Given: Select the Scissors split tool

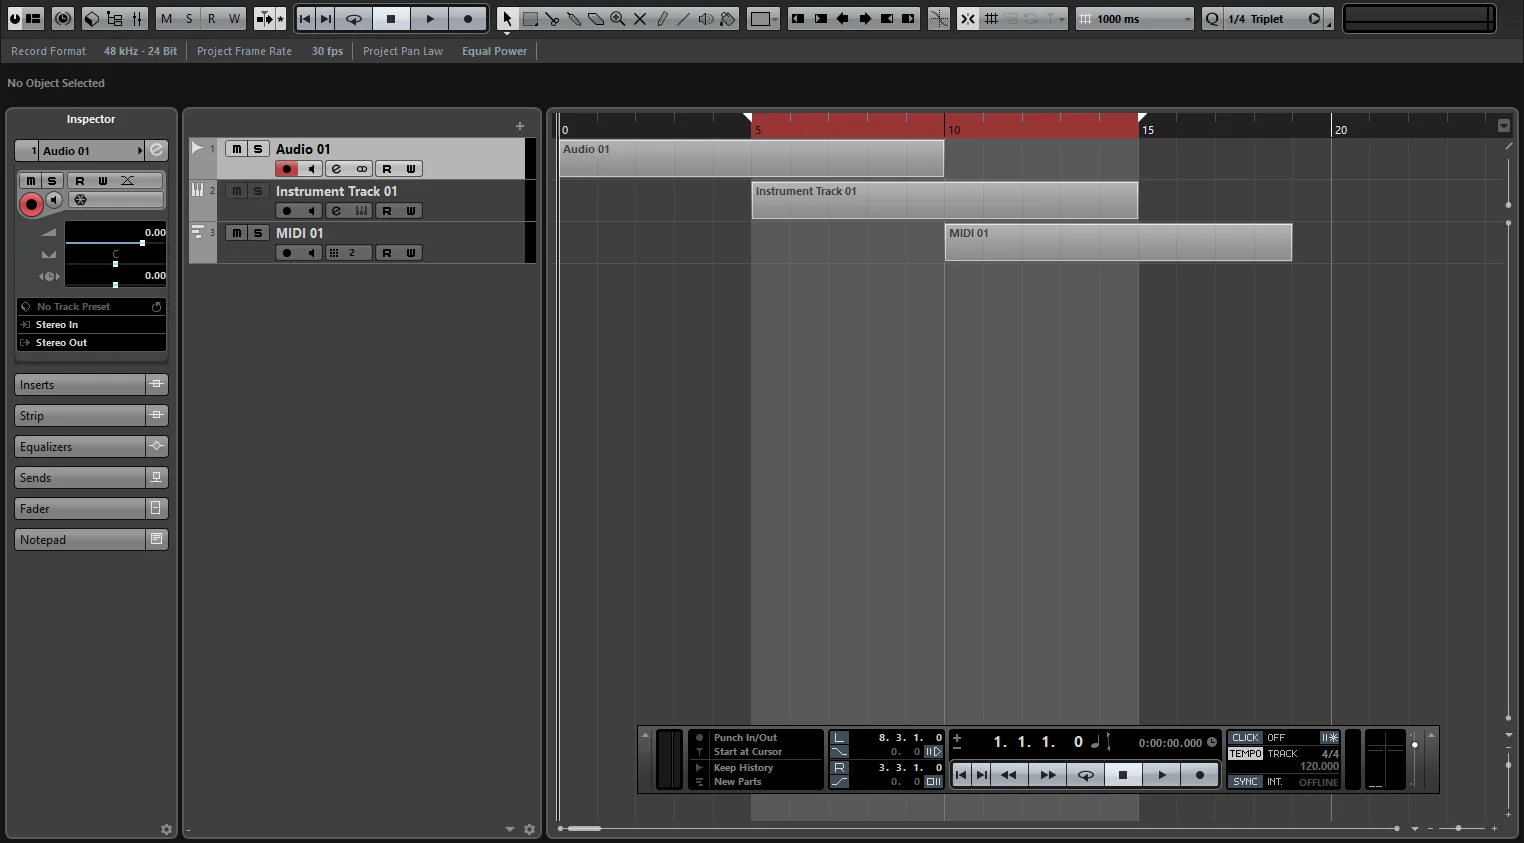Looking at the screenshot, I should 552,19.
